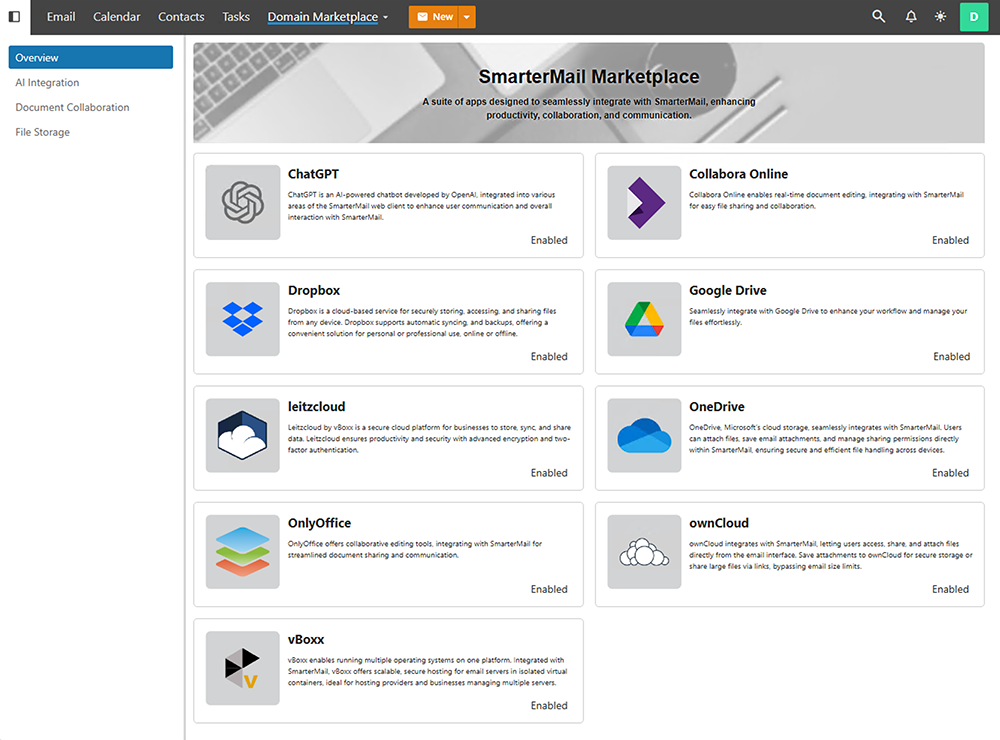This screenshot has height=740, width=1000.
Task: Switch to the Contacts section
Action: click(x=181, y=17)
